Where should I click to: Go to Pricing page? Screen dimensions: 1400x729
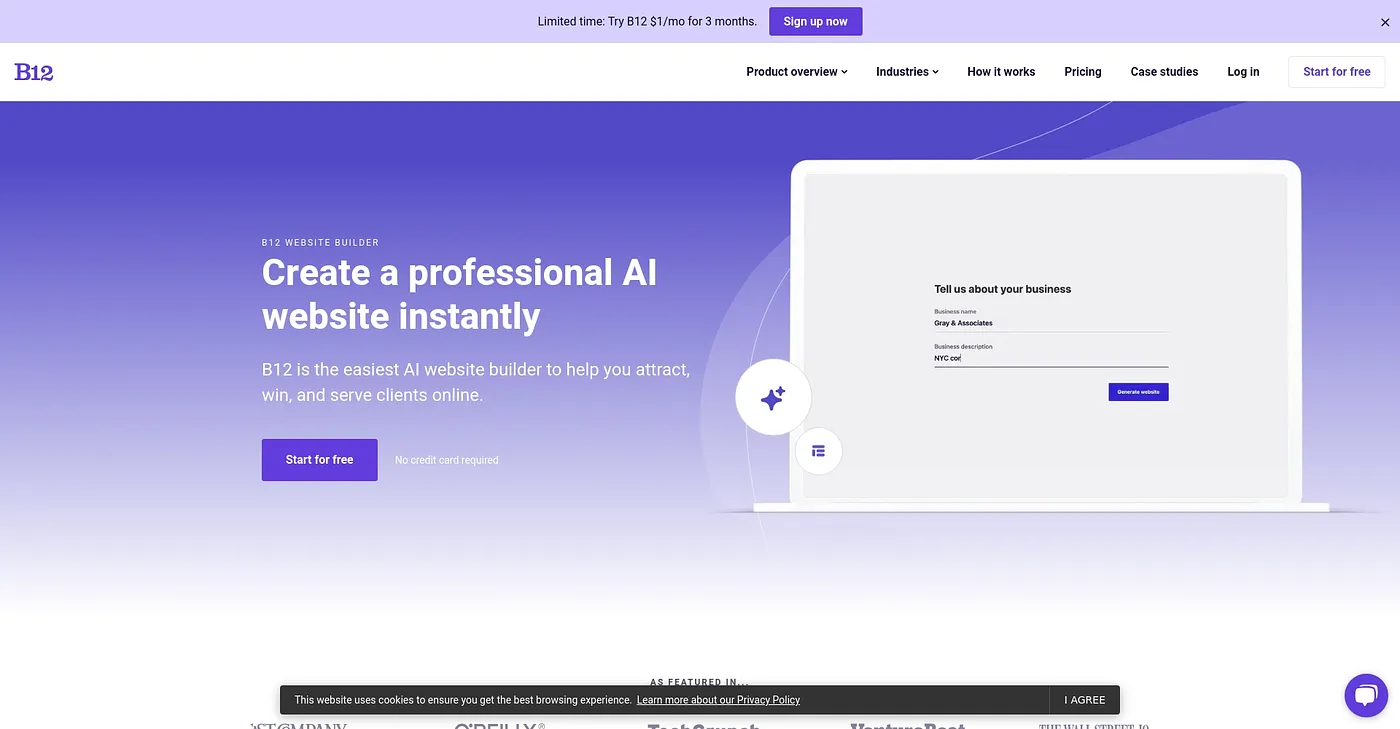tap(1083, 72)
